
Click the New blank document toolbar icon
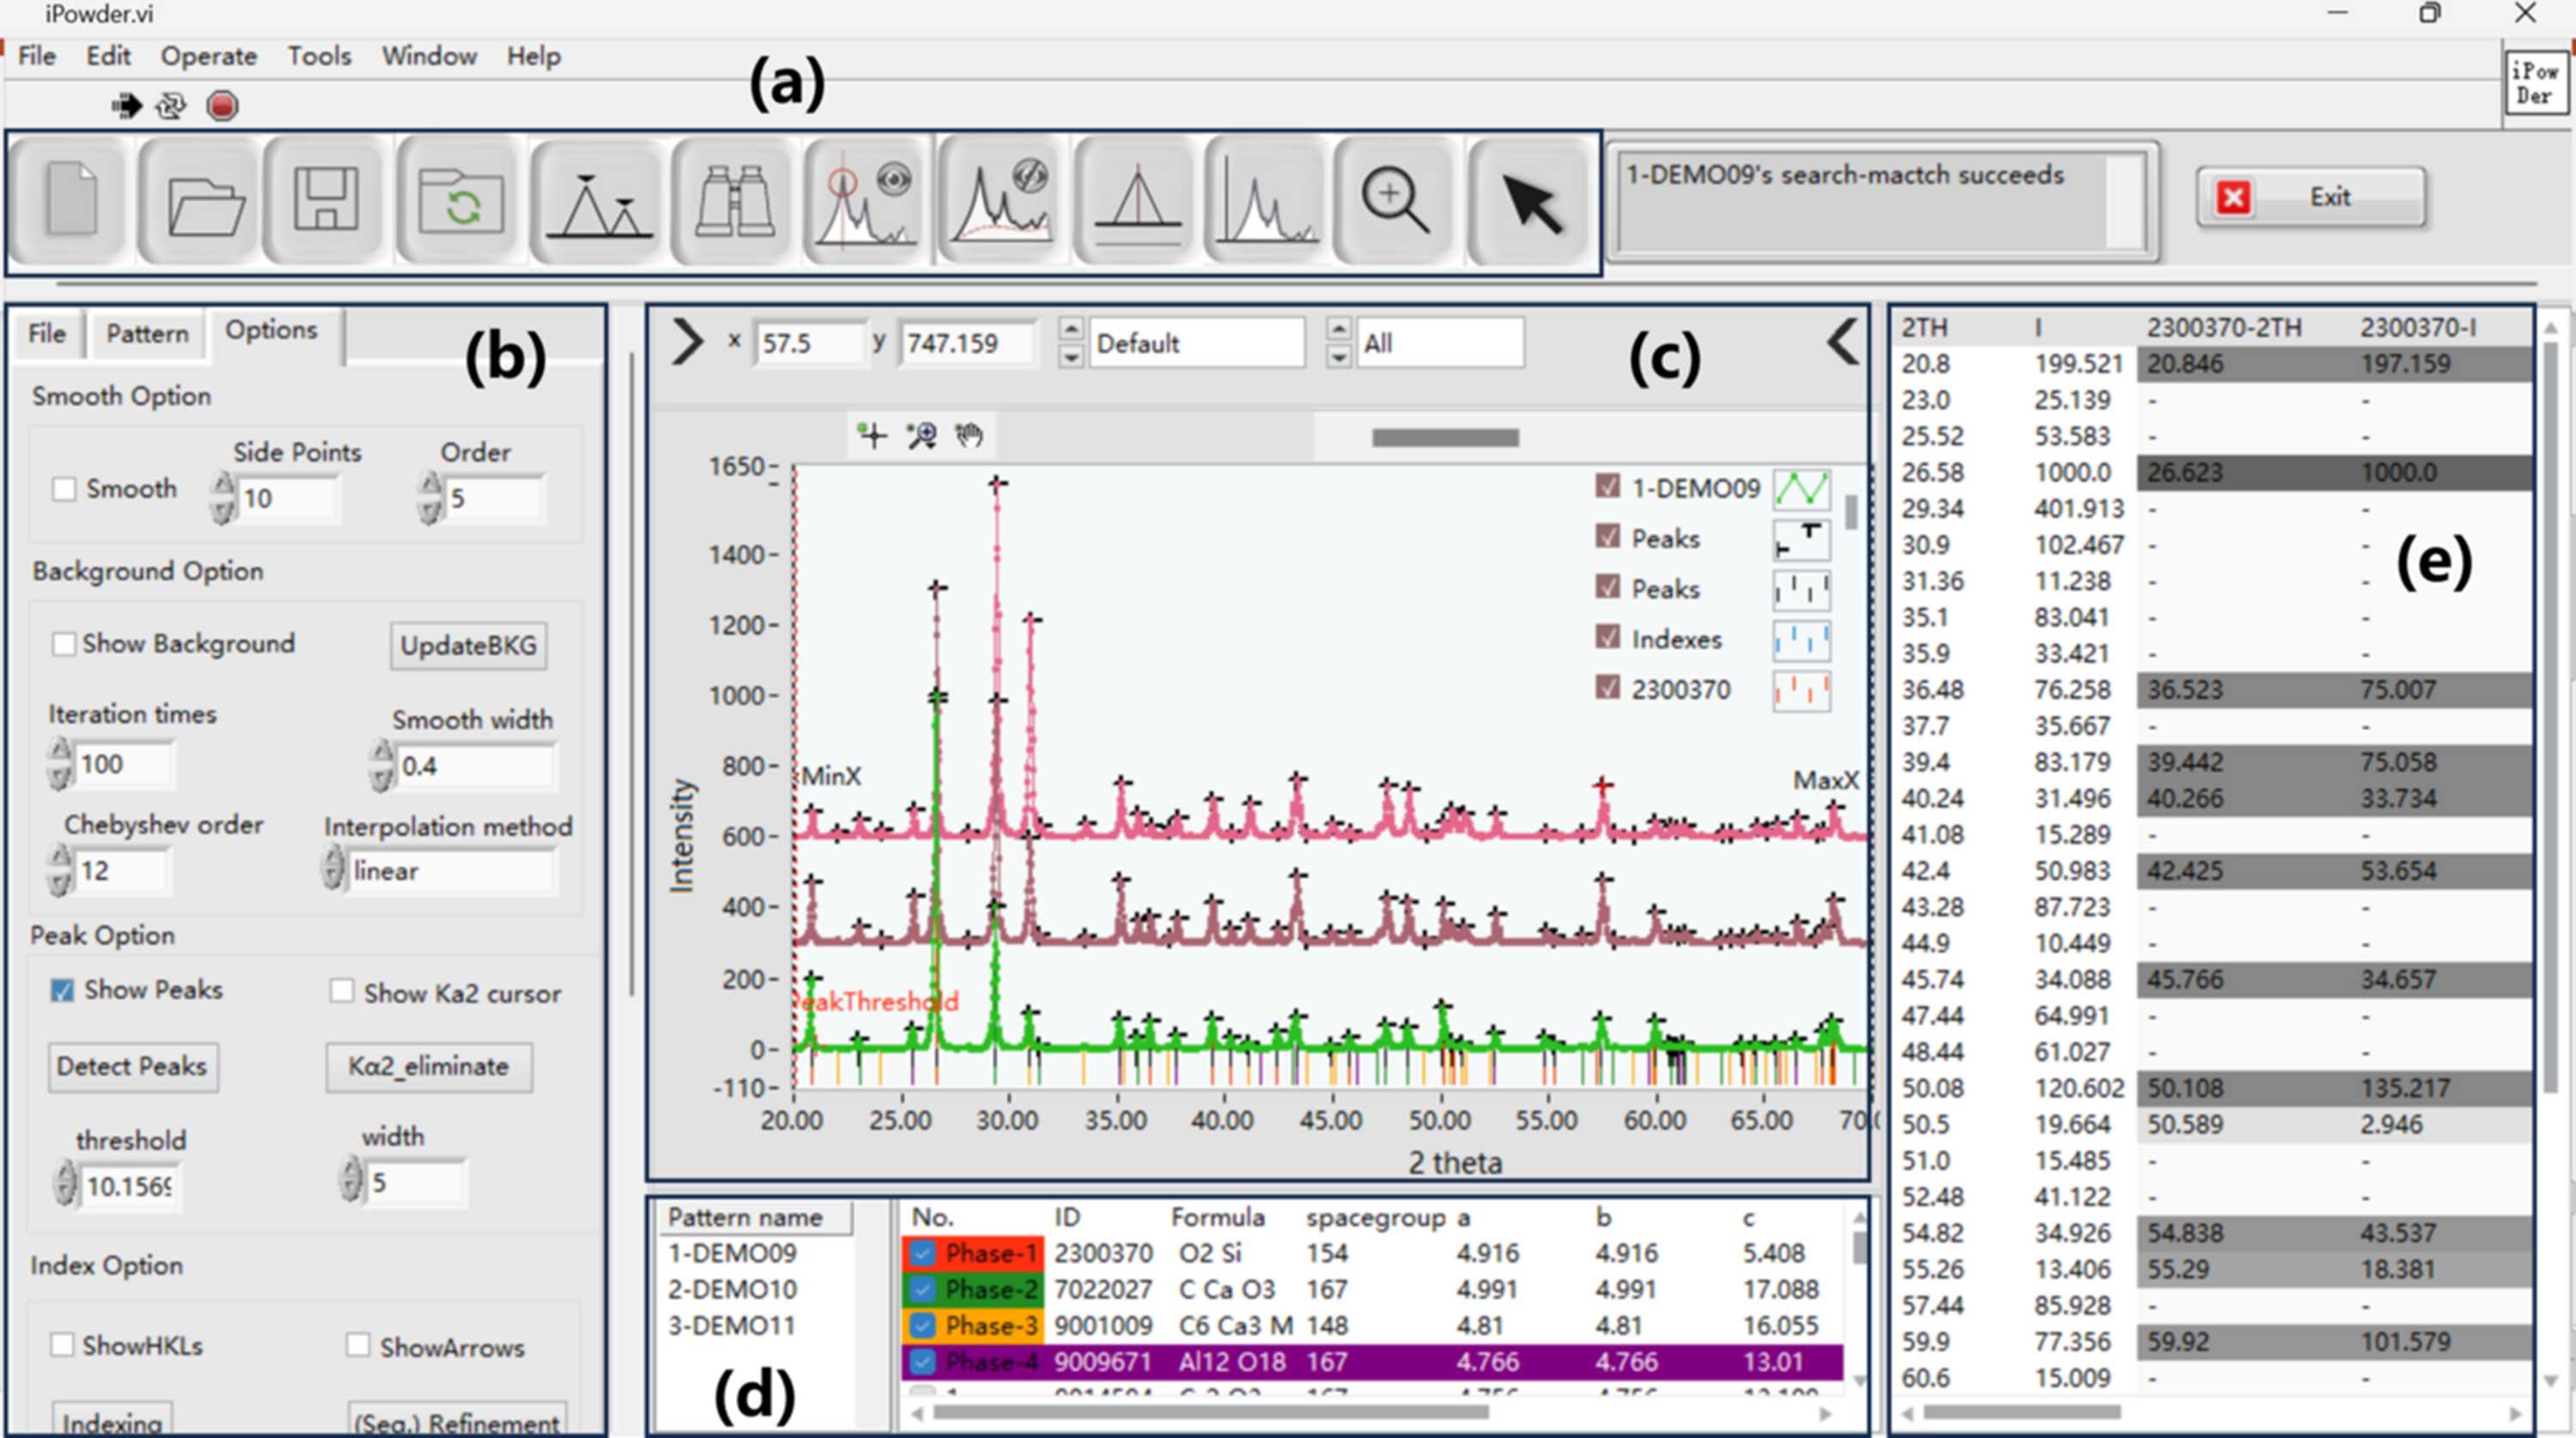pos(71,200)
